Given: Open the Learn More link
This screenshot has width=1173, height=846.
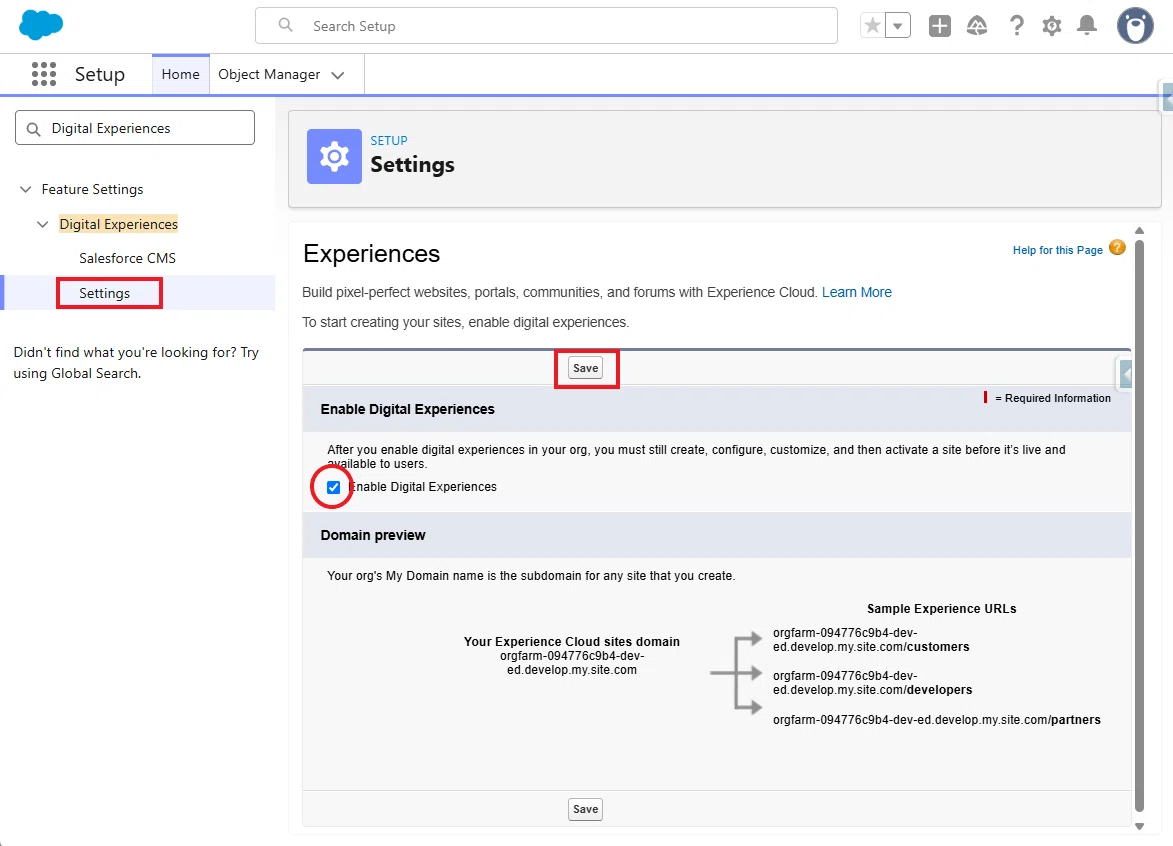Looking at the screenshot, I should click(857, 292).
